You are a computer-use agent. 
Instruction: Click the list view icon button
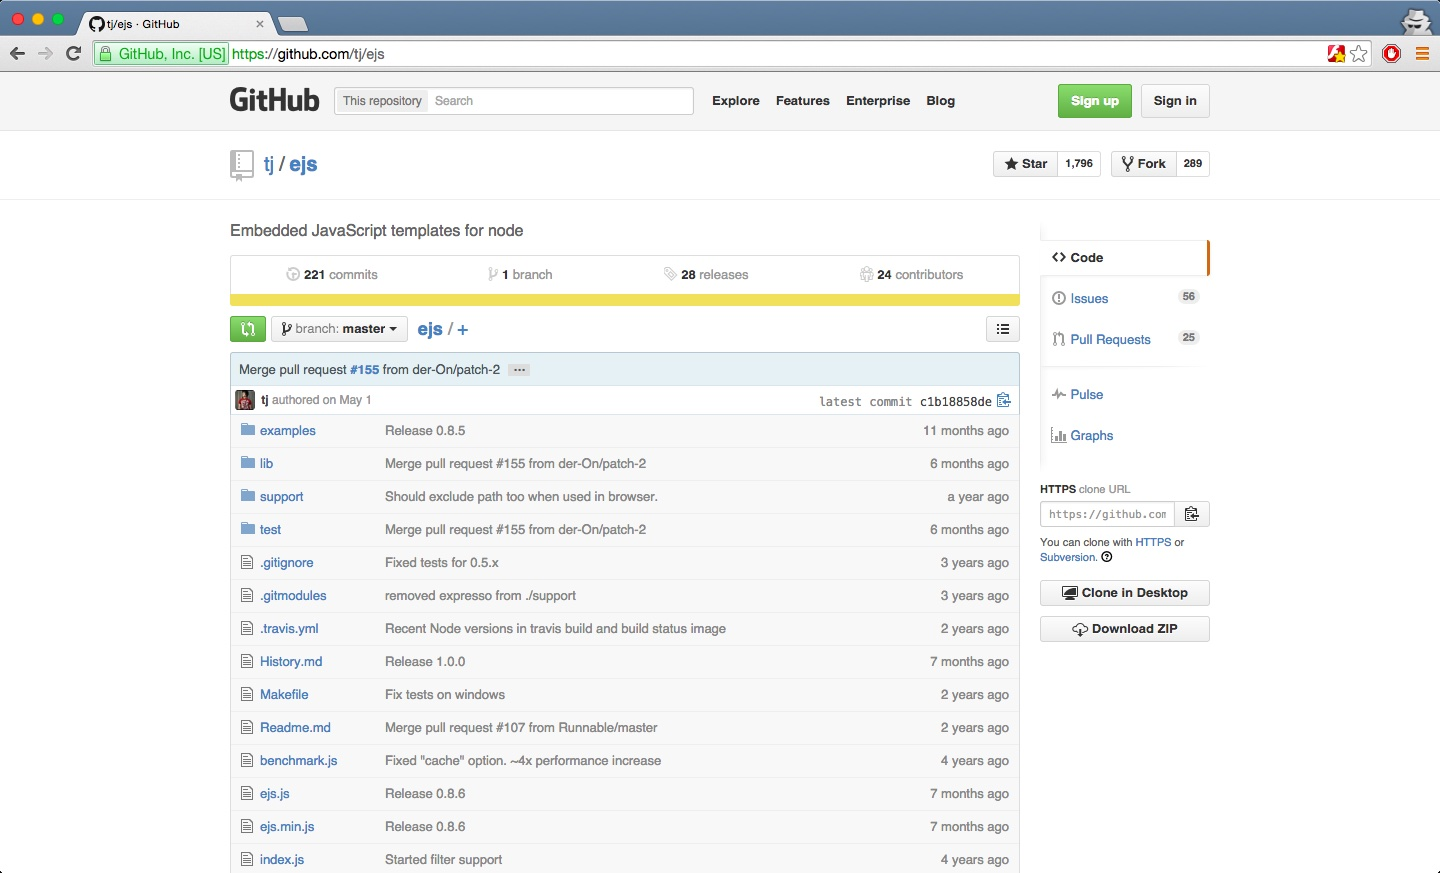tap(1003, 329)
